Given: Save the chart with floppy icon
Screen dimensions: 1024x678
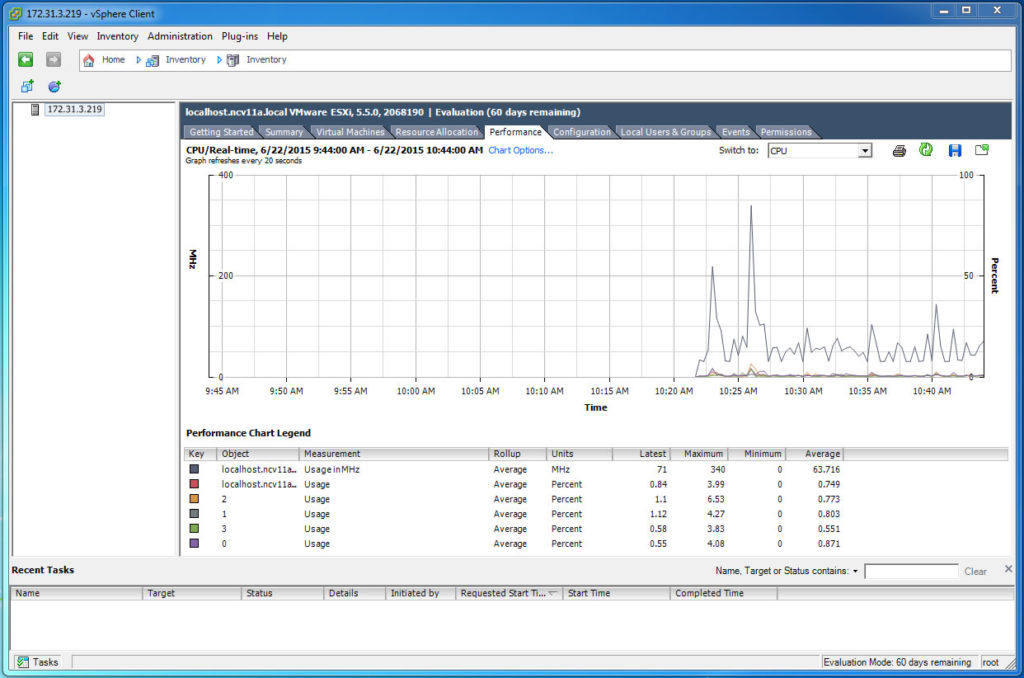Looking at the screenshot, I should pyautogui.click(x=955, y=151).
